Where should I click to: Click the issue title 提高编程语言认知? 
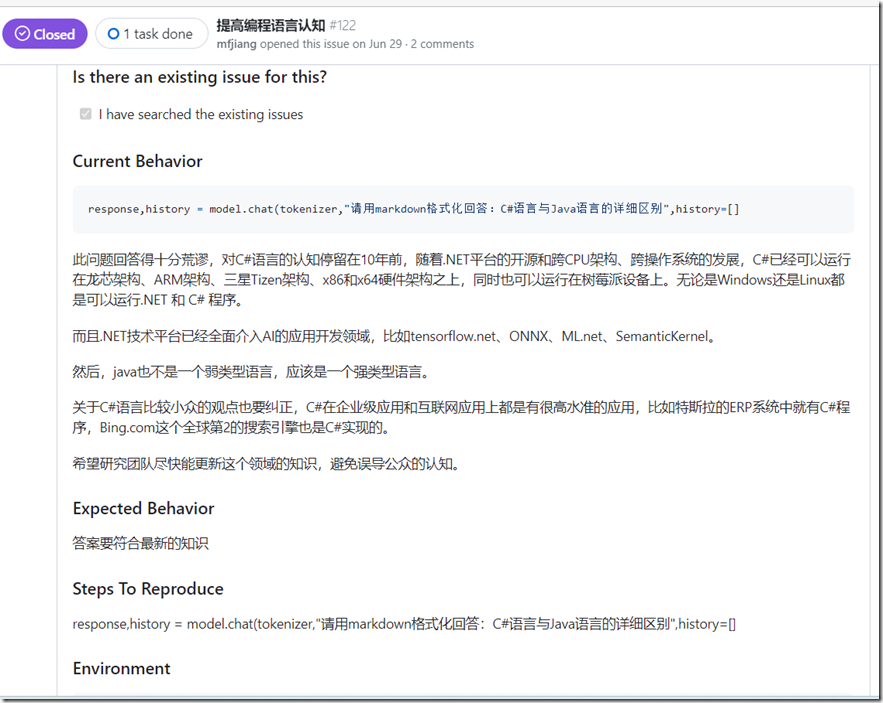click(271, 25)
